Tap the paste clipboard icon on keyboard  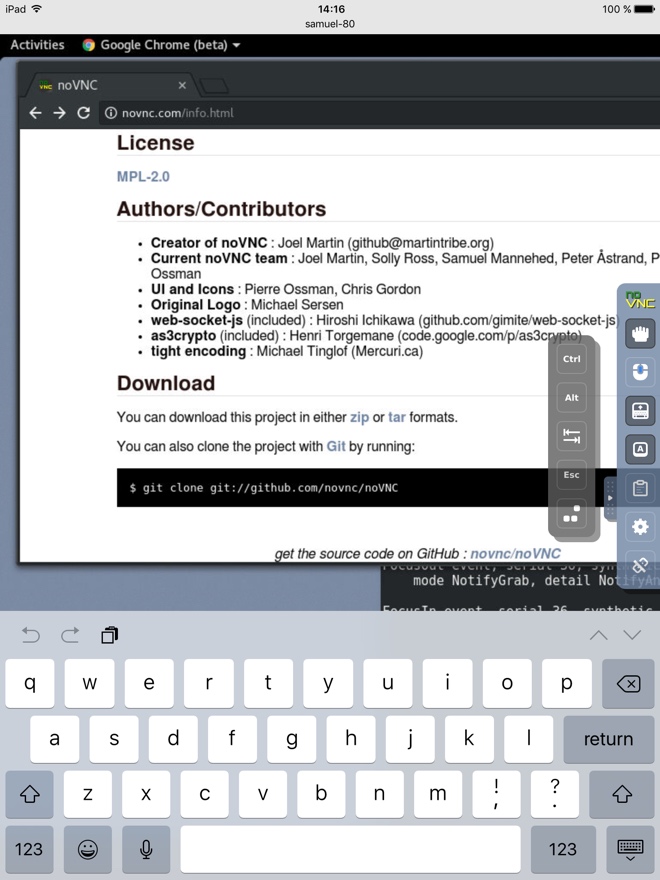(x=109, y=635)
